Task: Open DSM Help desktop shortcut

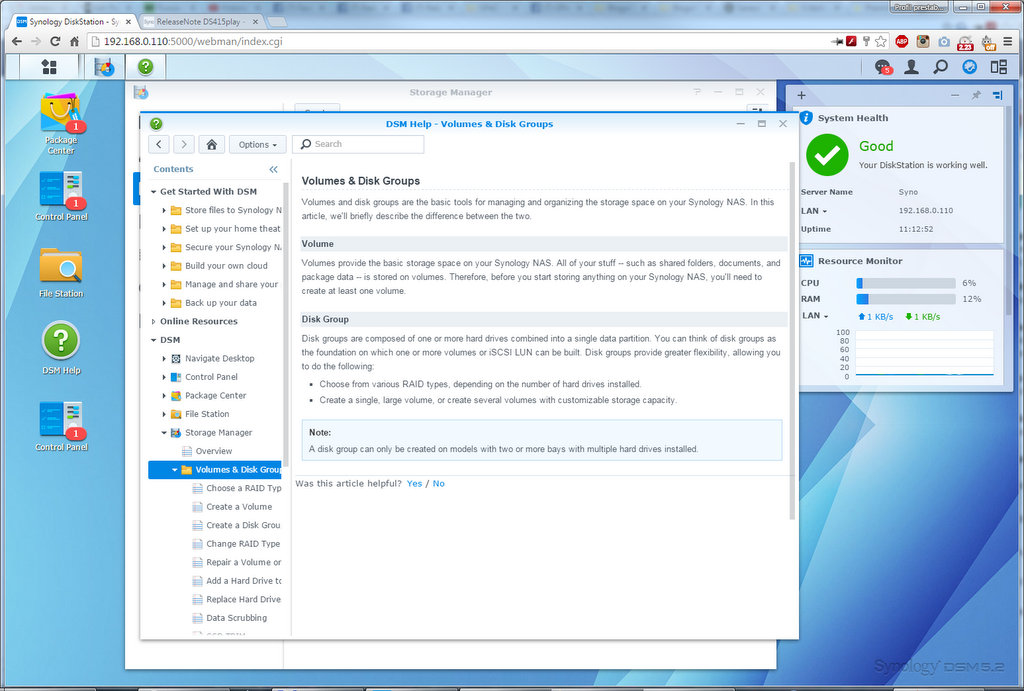Action: pyautogui.click(x=61, y=347)
